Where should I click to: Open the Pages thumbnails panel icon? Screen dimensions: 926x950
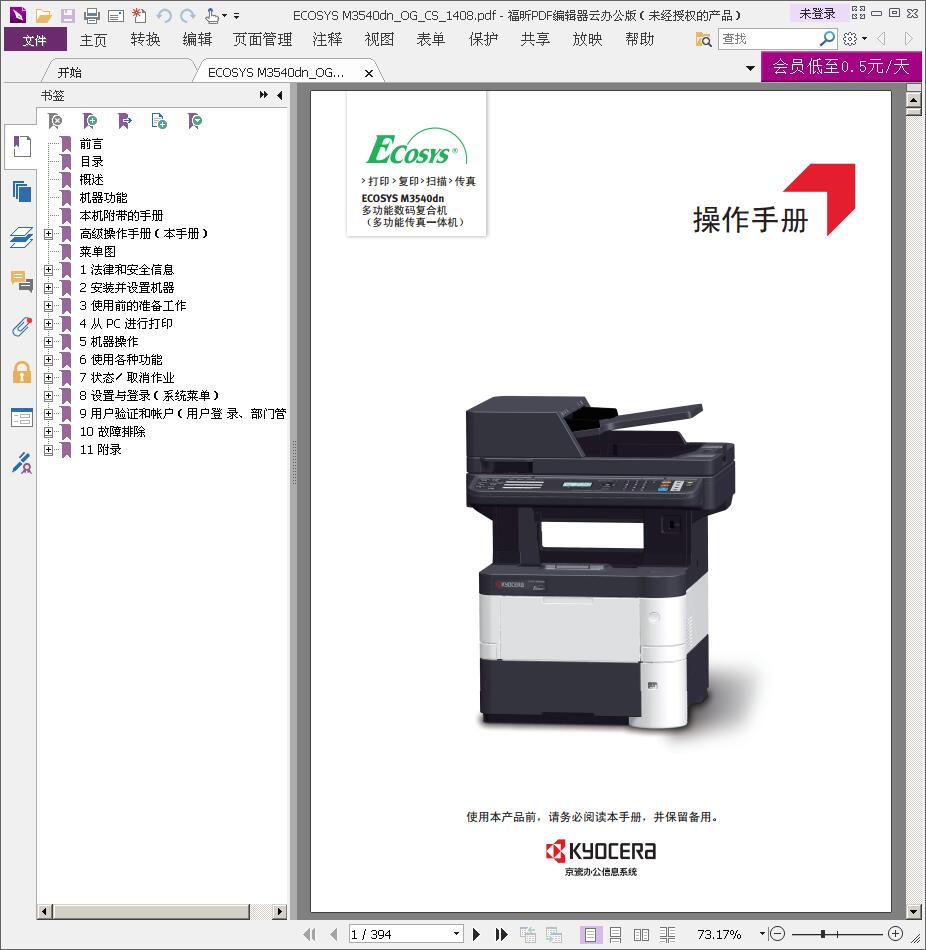pos(22,191)
